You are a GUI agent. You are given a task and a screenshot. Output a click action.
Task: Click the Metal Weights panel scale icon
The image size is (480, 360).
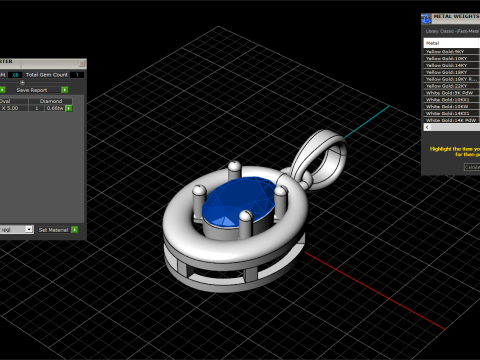(x=426, y=19)
